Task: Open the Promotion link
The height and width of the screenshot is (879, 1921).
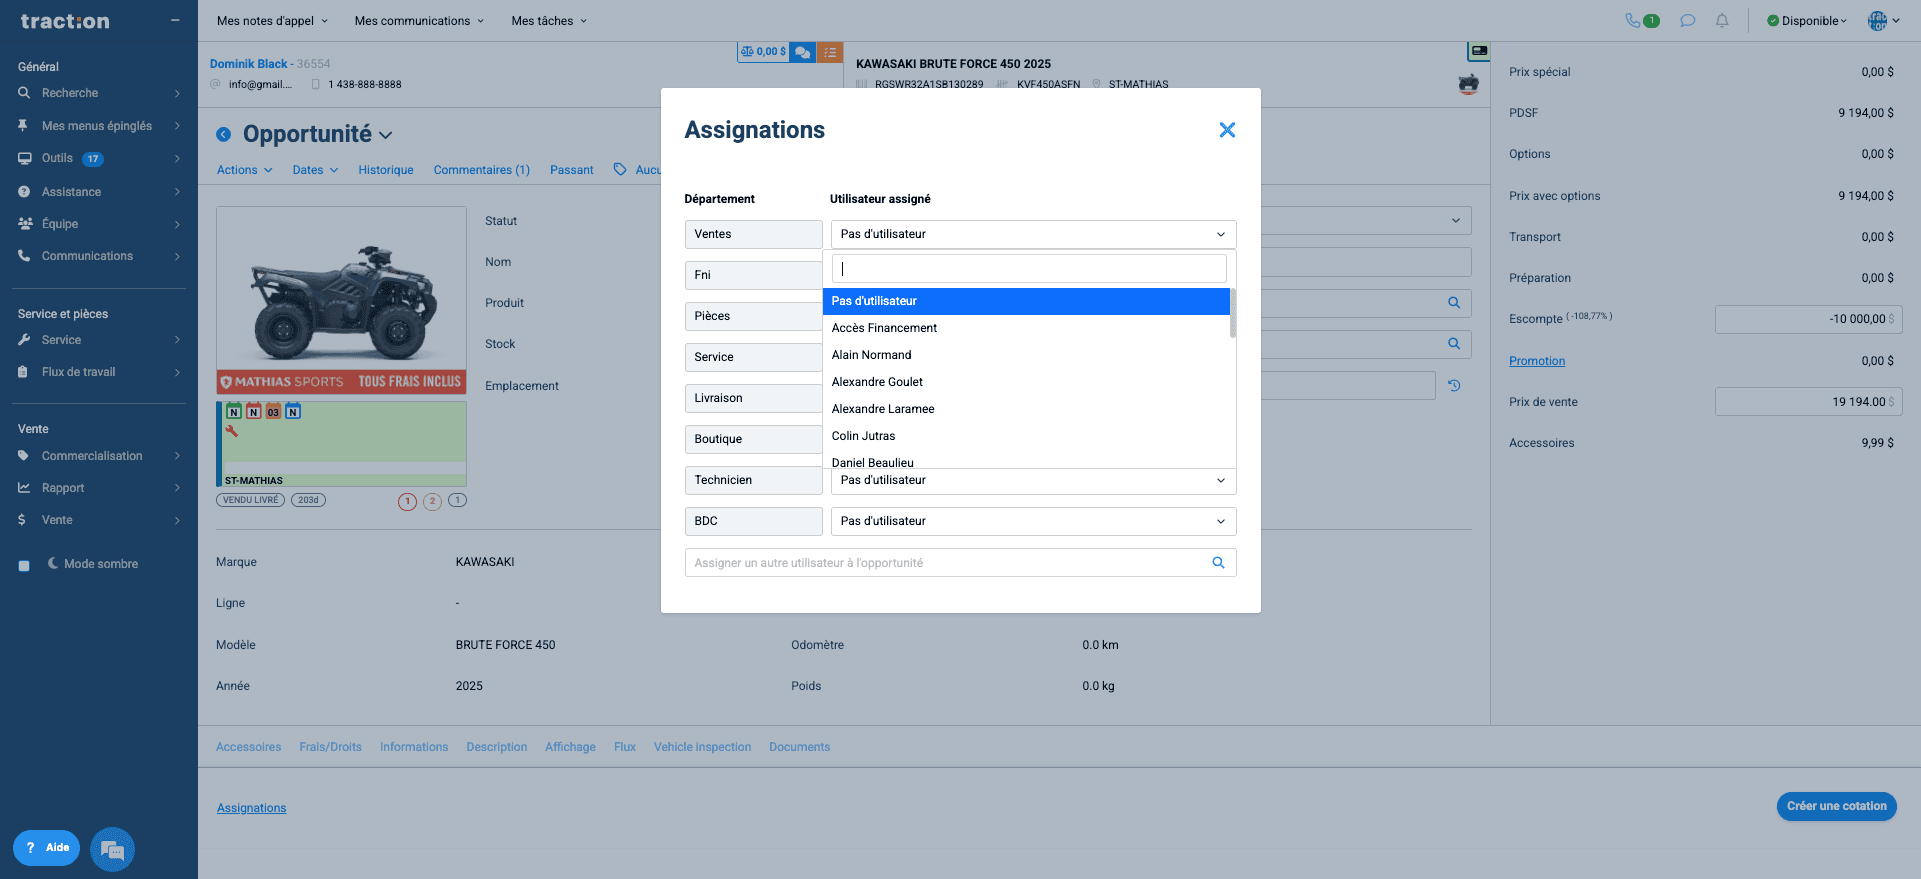Action: click(1537, 361)
